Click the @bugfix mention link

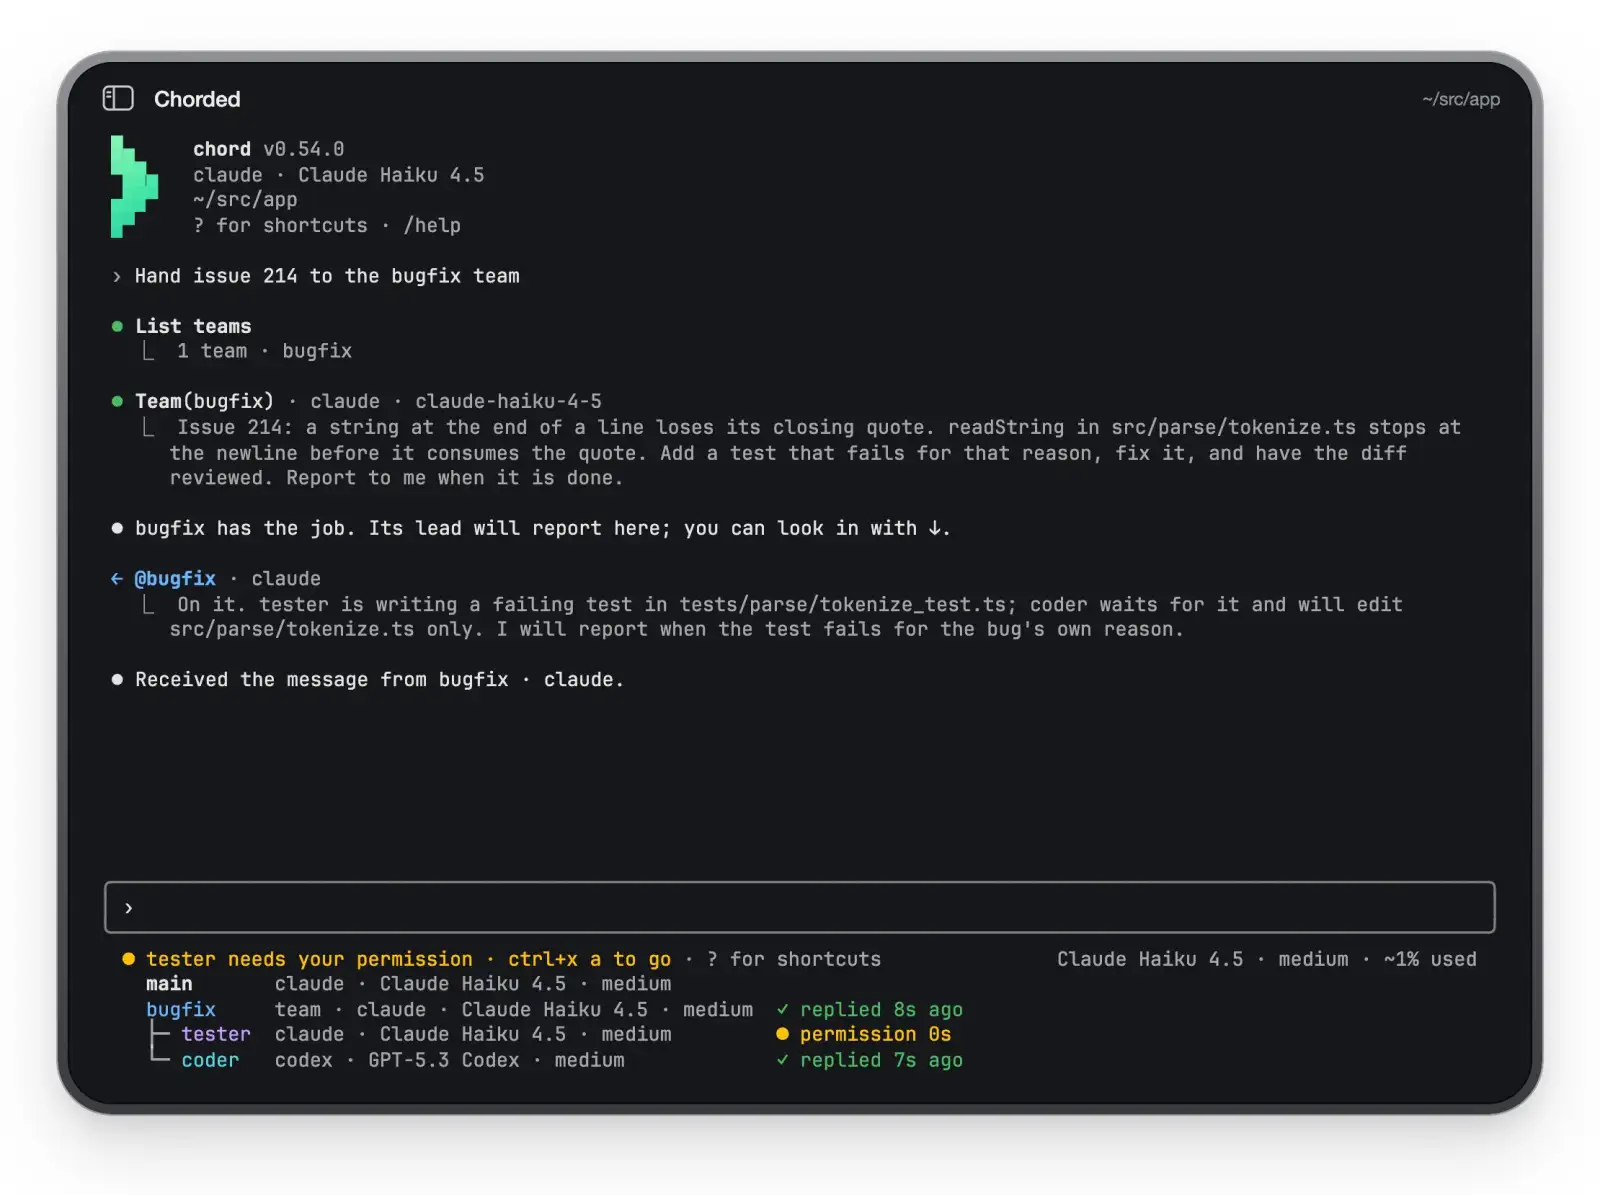tap(175, 578)
